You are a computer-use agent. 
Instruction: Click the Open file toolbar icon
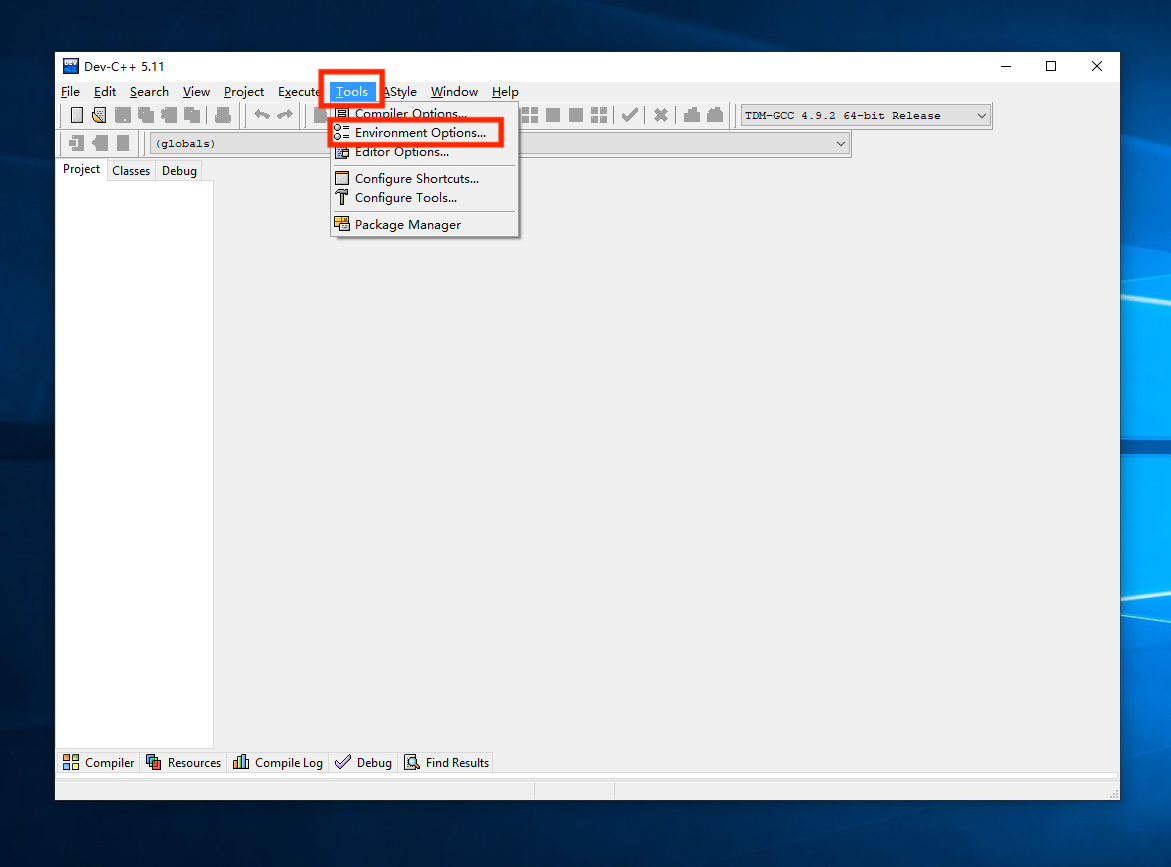(x=99, y=115)
